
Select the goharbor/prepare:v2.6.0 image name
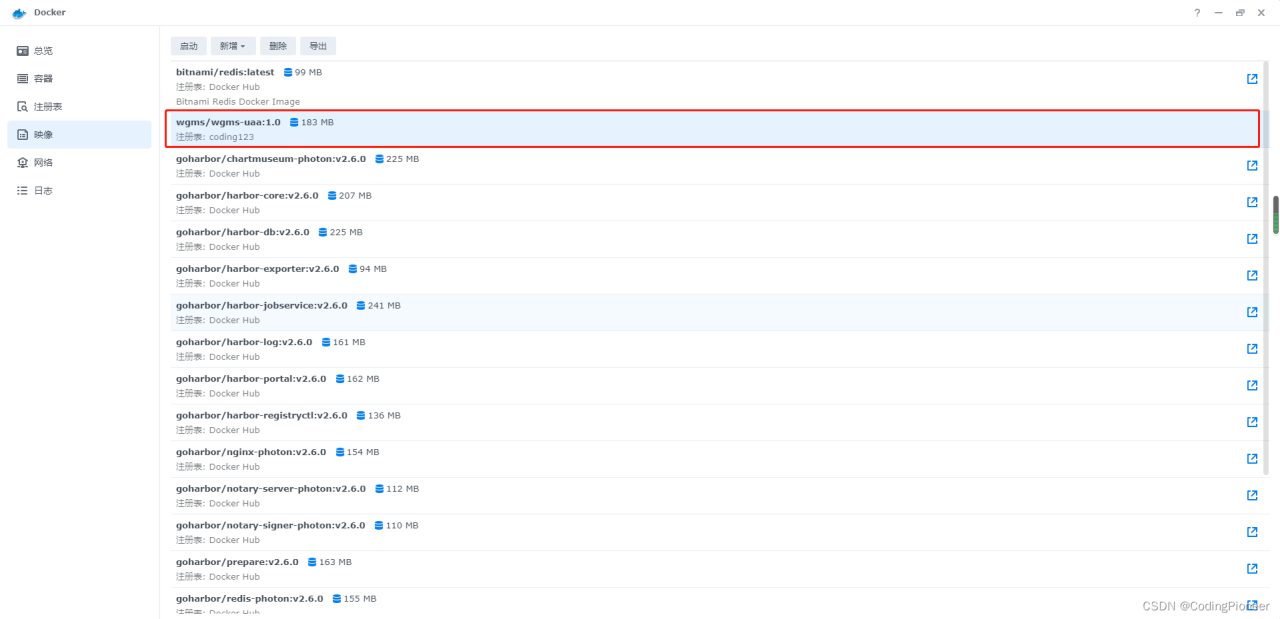[x=237, y=562]
